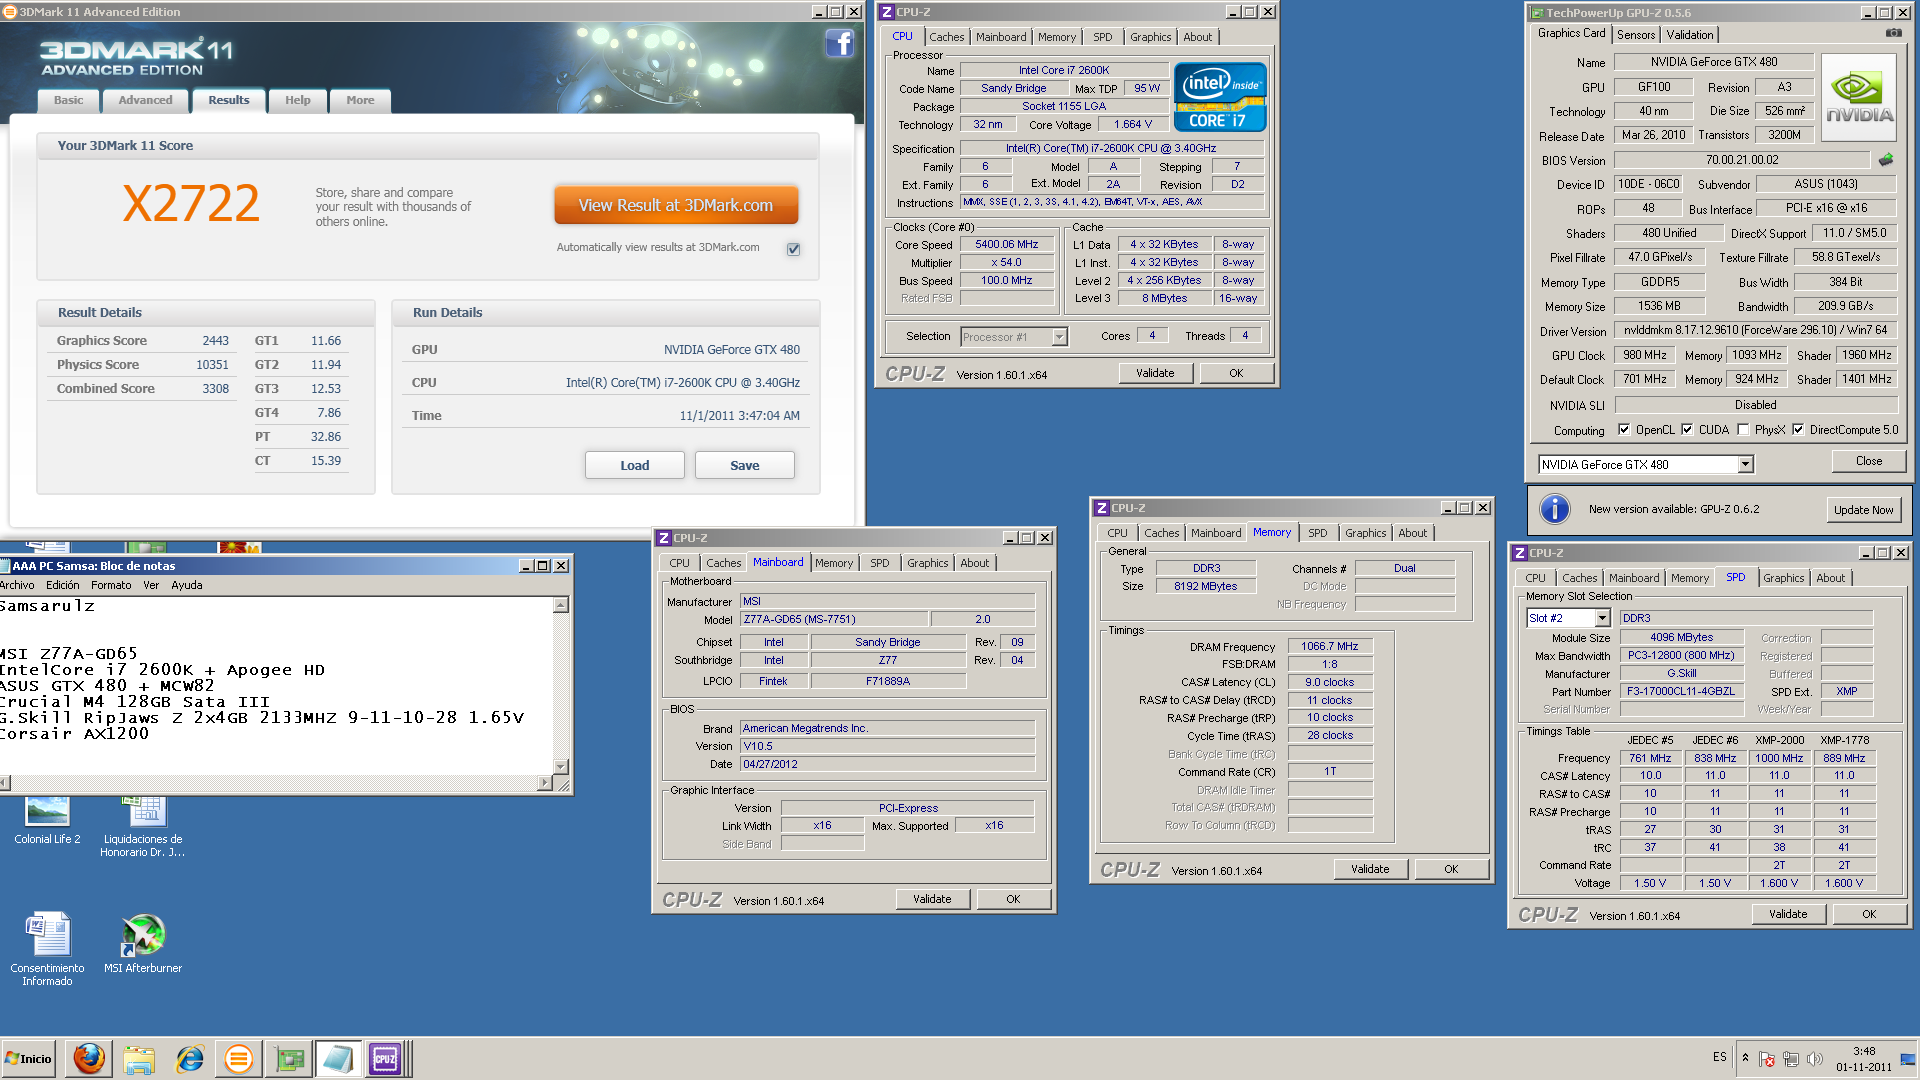This screenshot has height=1080, width=1920.
Task: Switch to the Advanced tab in 3DMark 11
Action: 145,100
